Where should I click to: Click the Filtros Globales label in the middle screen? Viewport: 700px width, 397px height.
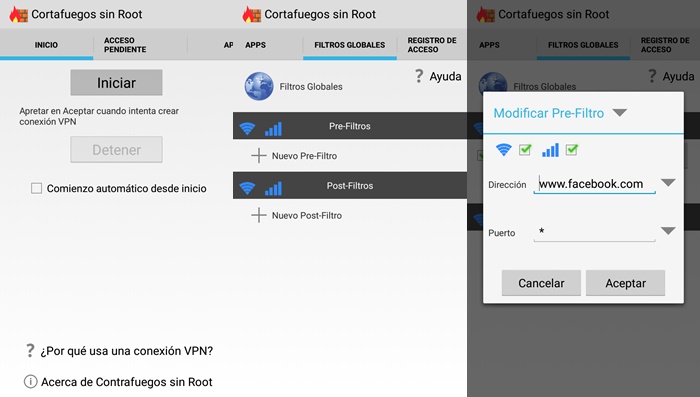311,87
